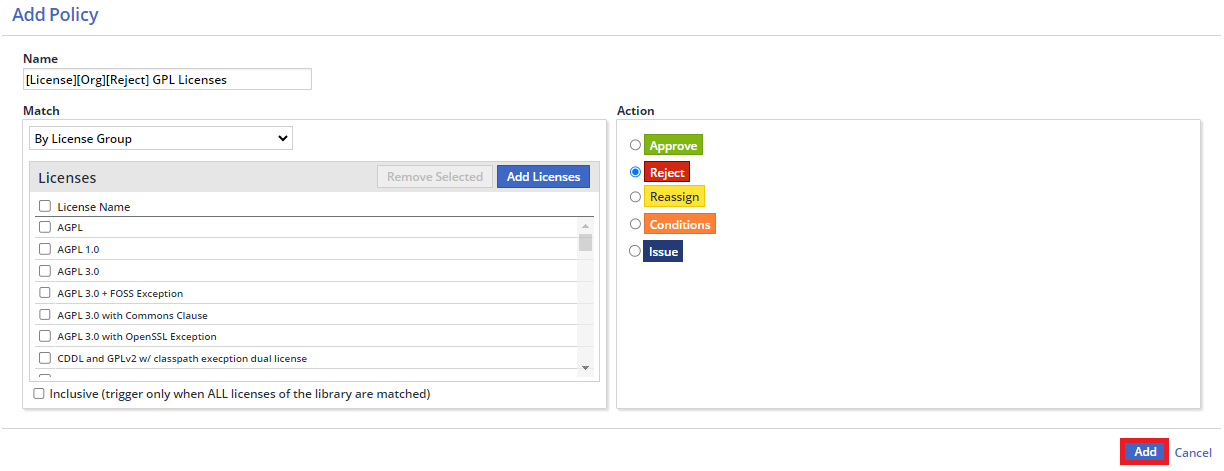Select the Reassign action radio button
Screen dimensions: 1224x471
click(x=635, y=197)
